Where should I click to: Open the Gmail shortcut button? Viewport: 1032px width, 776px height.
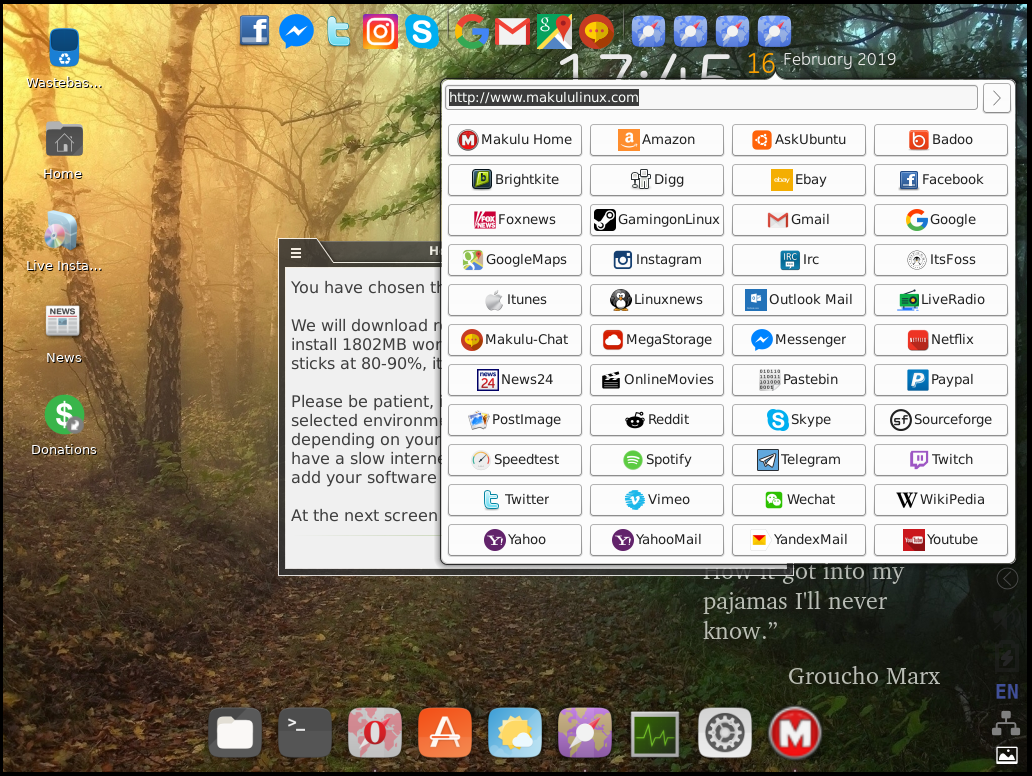[x=798, y=220]
